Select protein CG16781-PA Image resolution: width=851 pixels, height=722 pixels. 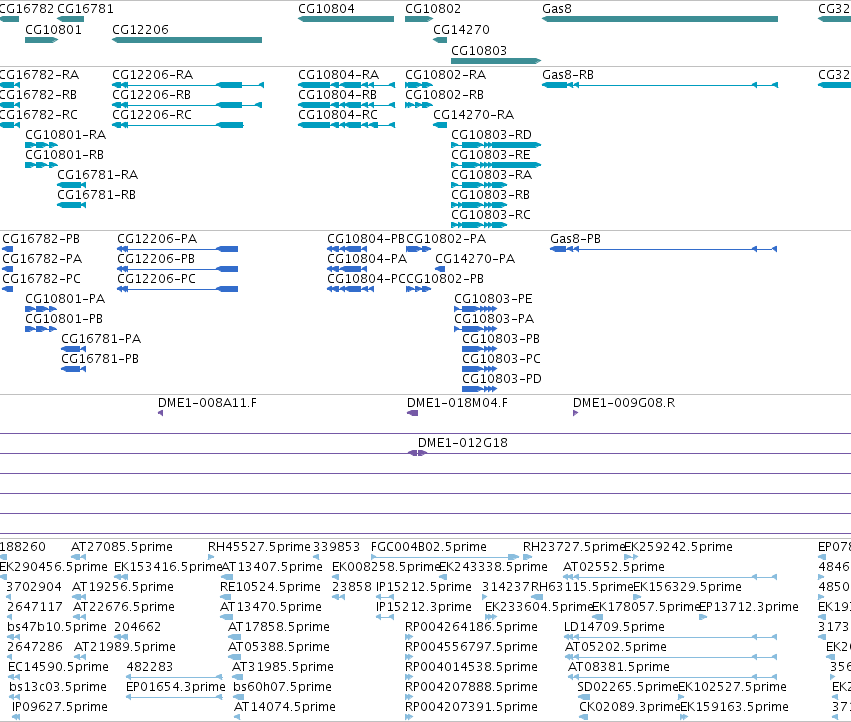pyautogui.click(x=101, y=339)
